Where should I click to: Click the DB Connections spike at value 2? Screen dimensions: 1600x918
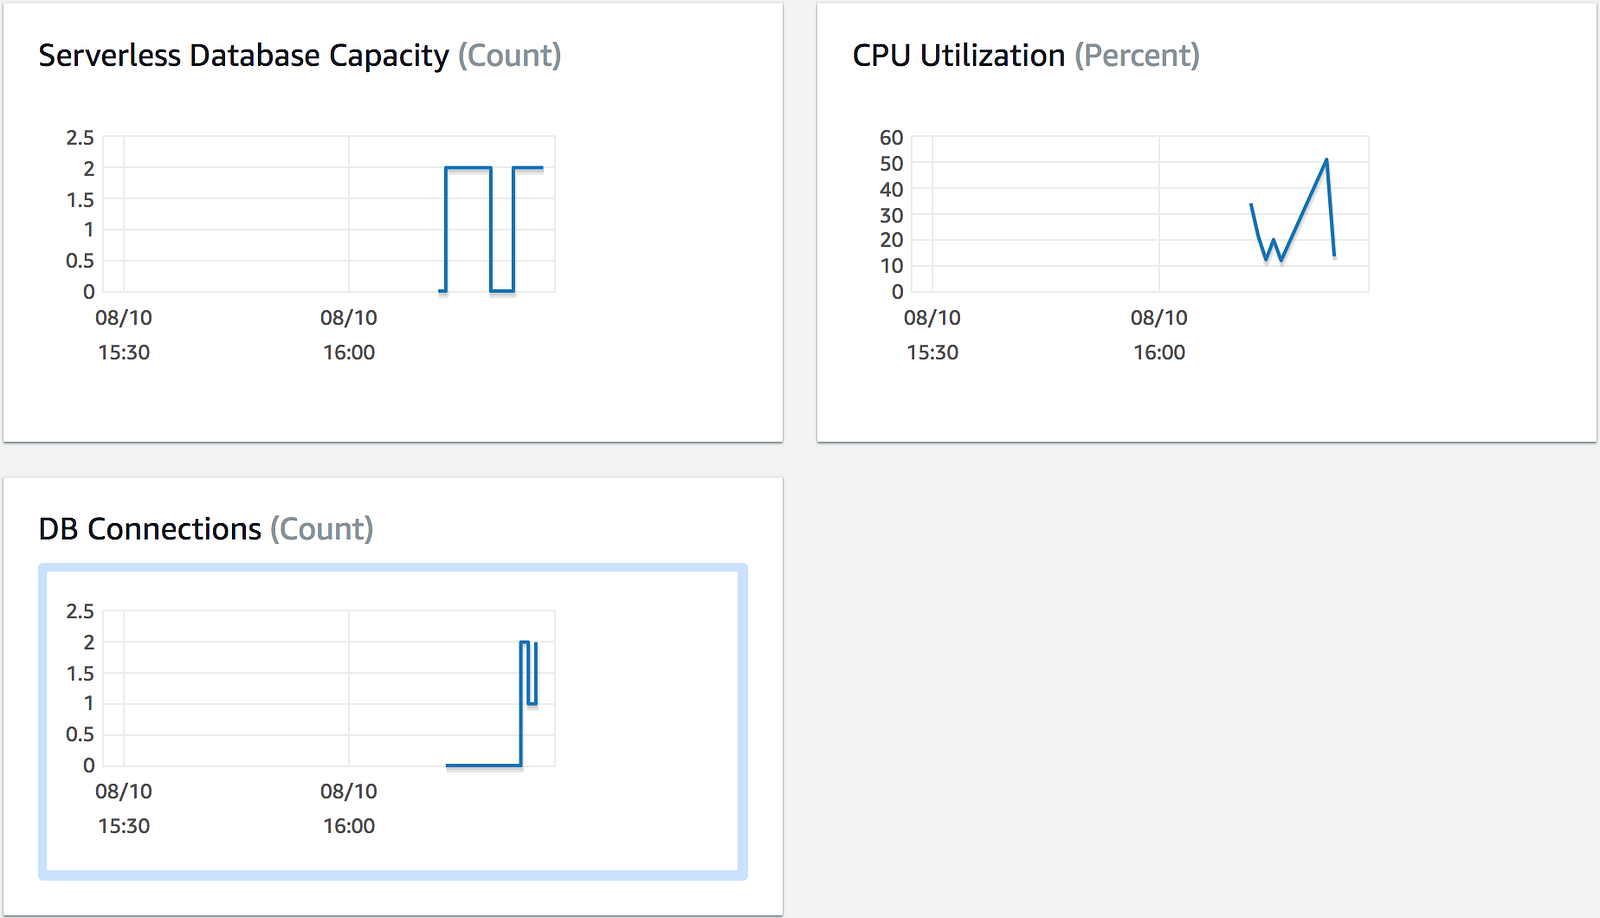click(x=524, y=642)
